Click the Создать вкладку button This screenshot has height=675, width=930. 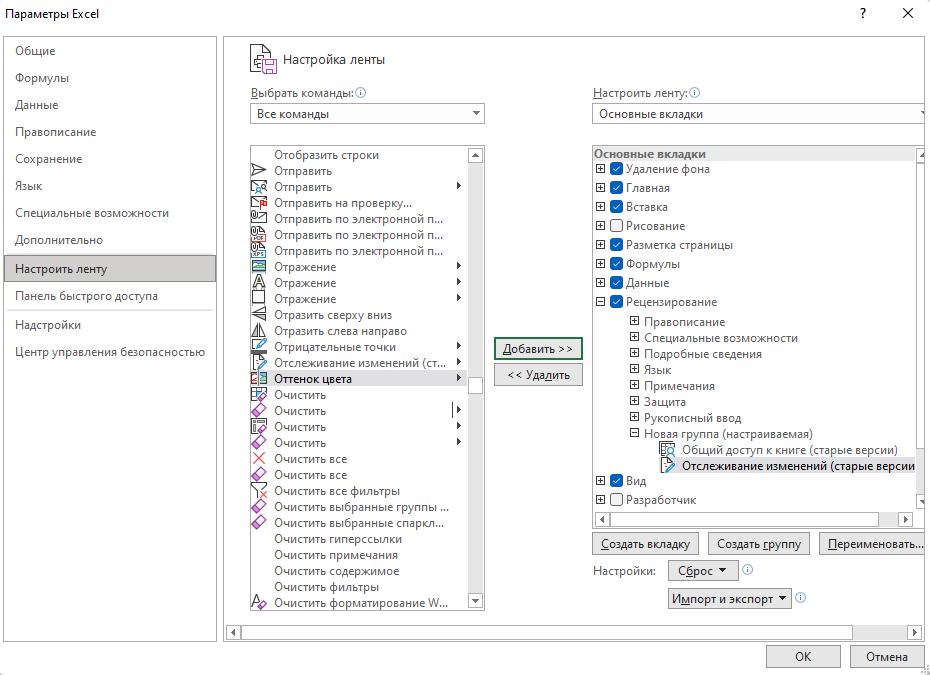pyautogui.click(x=645, y=544)
